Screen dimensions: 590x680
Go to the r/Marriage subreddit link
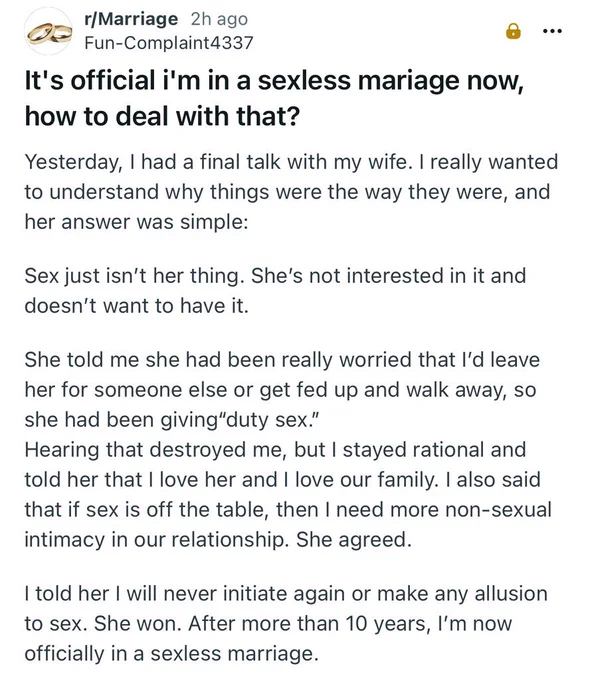point(131,19)
